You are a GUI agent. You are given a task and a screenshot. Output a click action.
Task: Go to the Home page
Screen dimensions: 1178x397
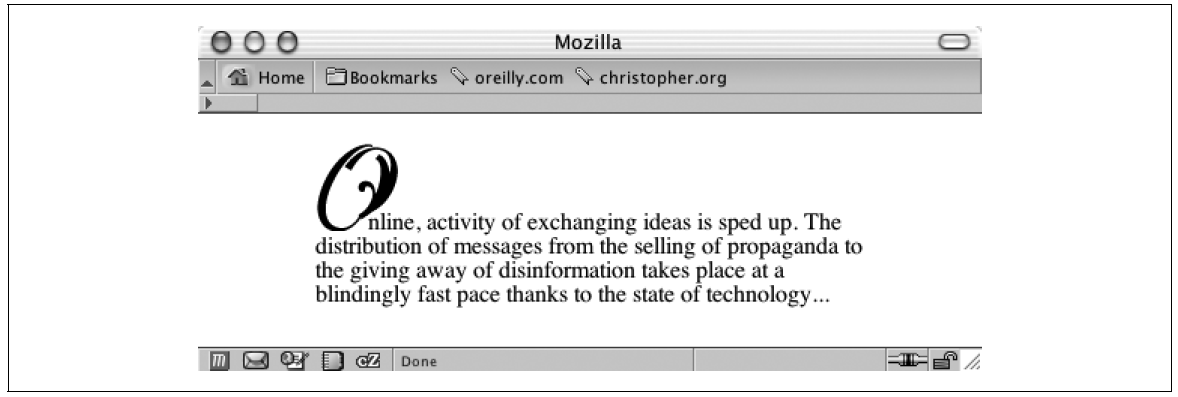click(266, 77)
